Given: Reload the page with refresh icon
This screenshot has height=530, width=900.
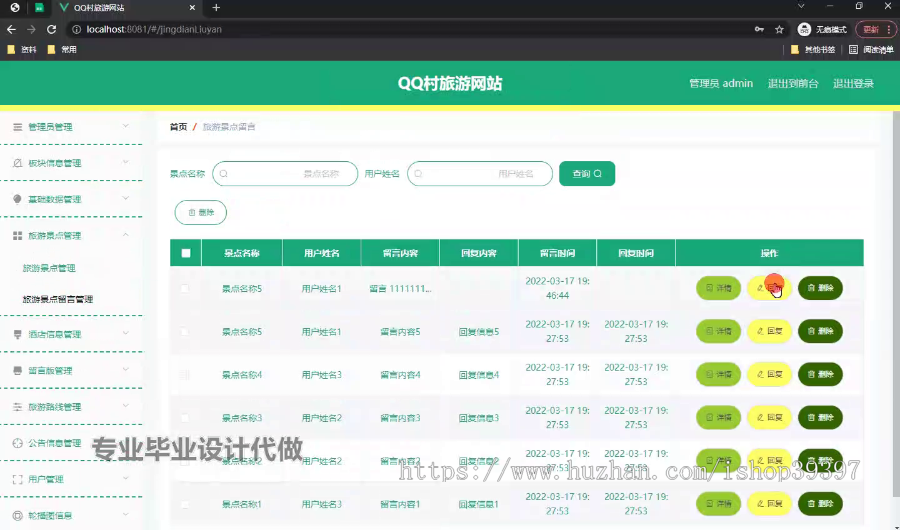Looking at the screenshot, I should click(x=52, y=29).
